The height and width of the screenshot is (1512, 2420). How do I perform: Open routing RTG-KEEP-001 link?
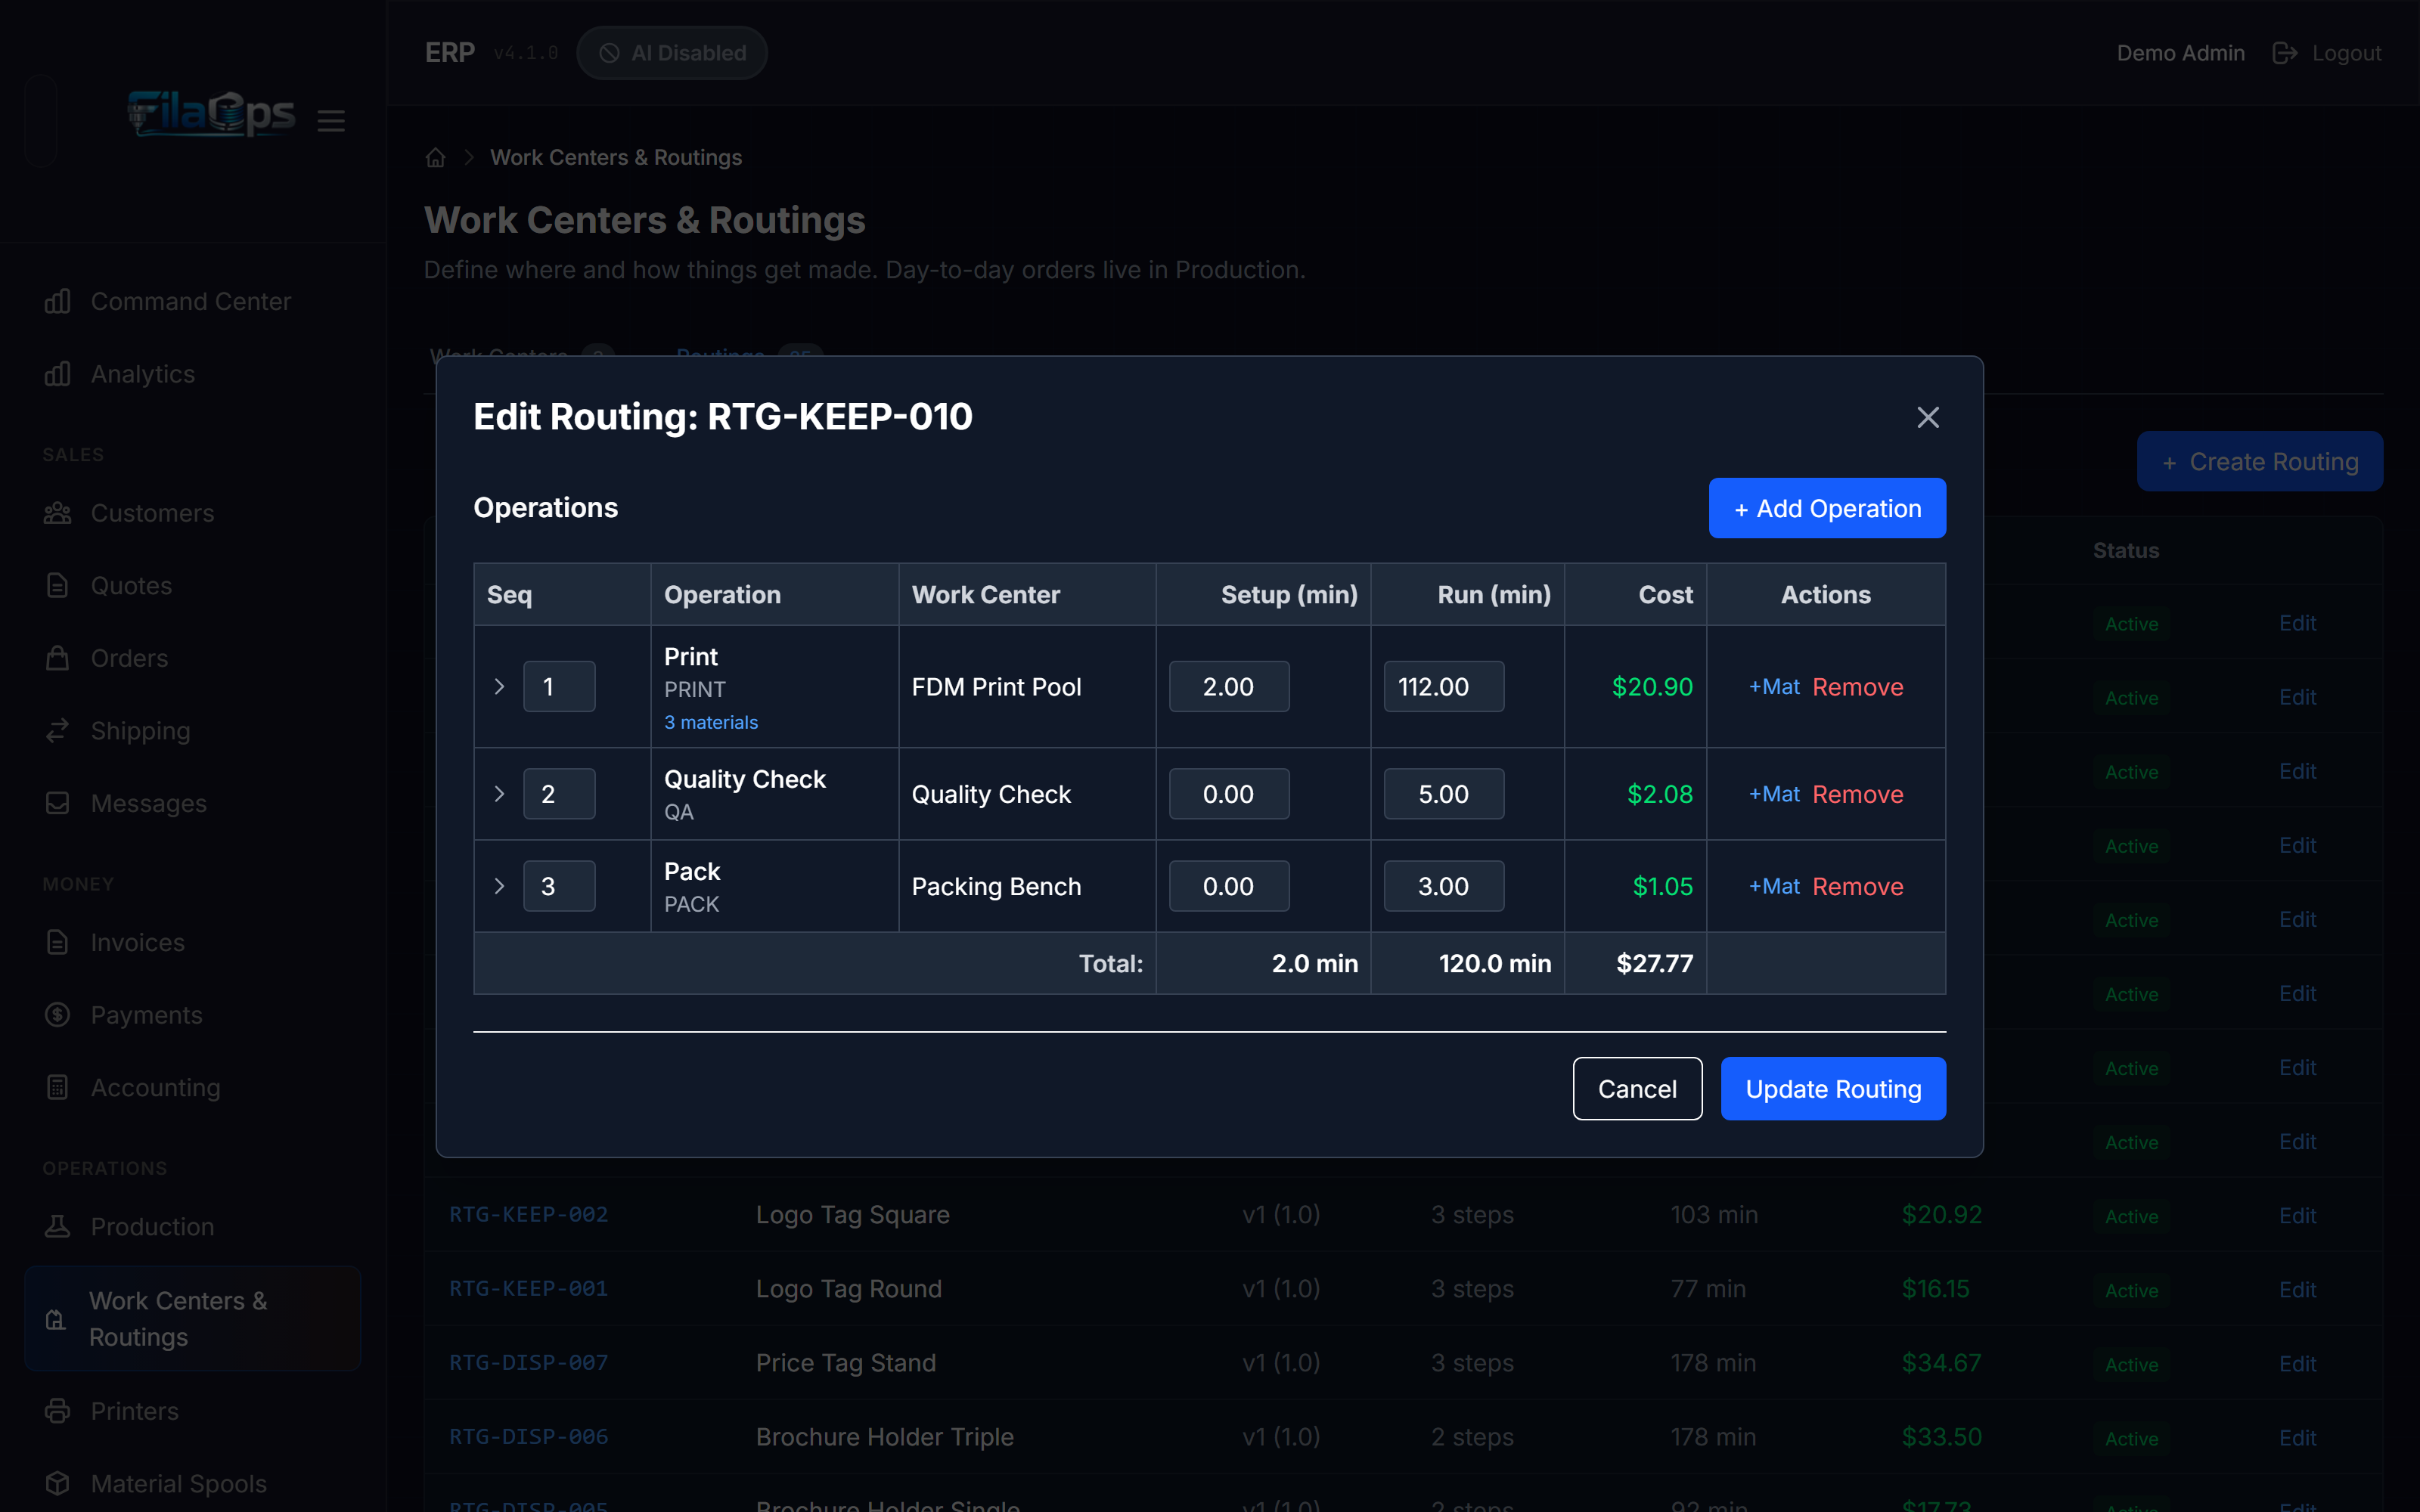(x=528, y=1288)
